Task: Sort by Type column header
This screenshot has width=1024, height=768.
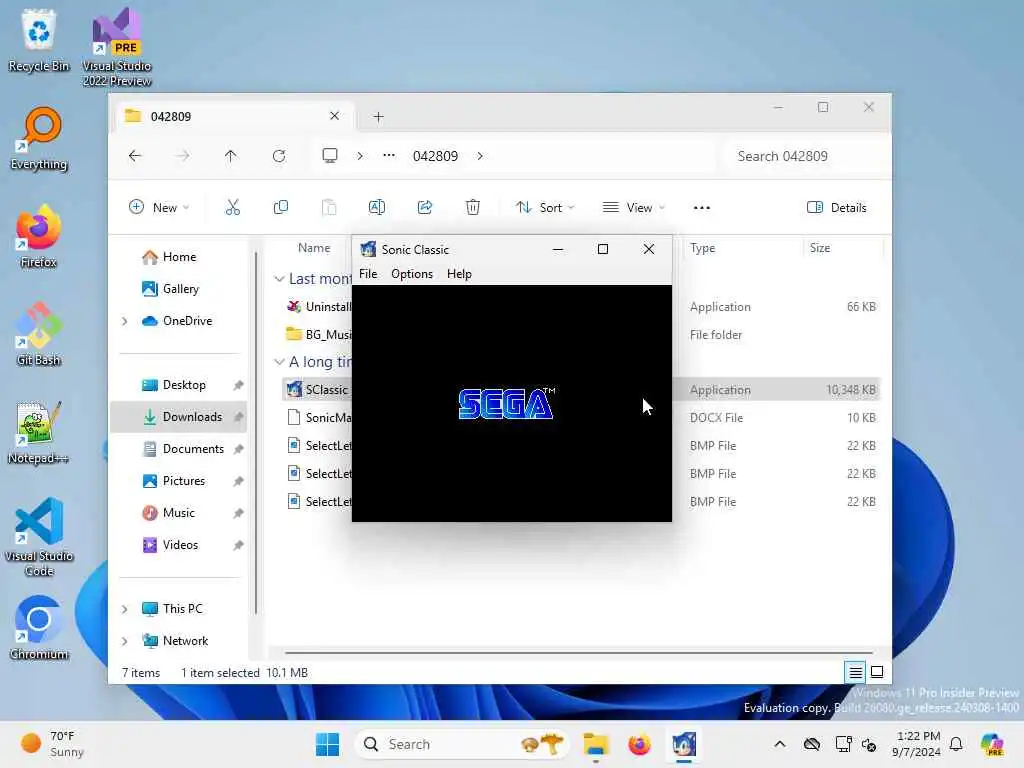Action: point(703,248)
